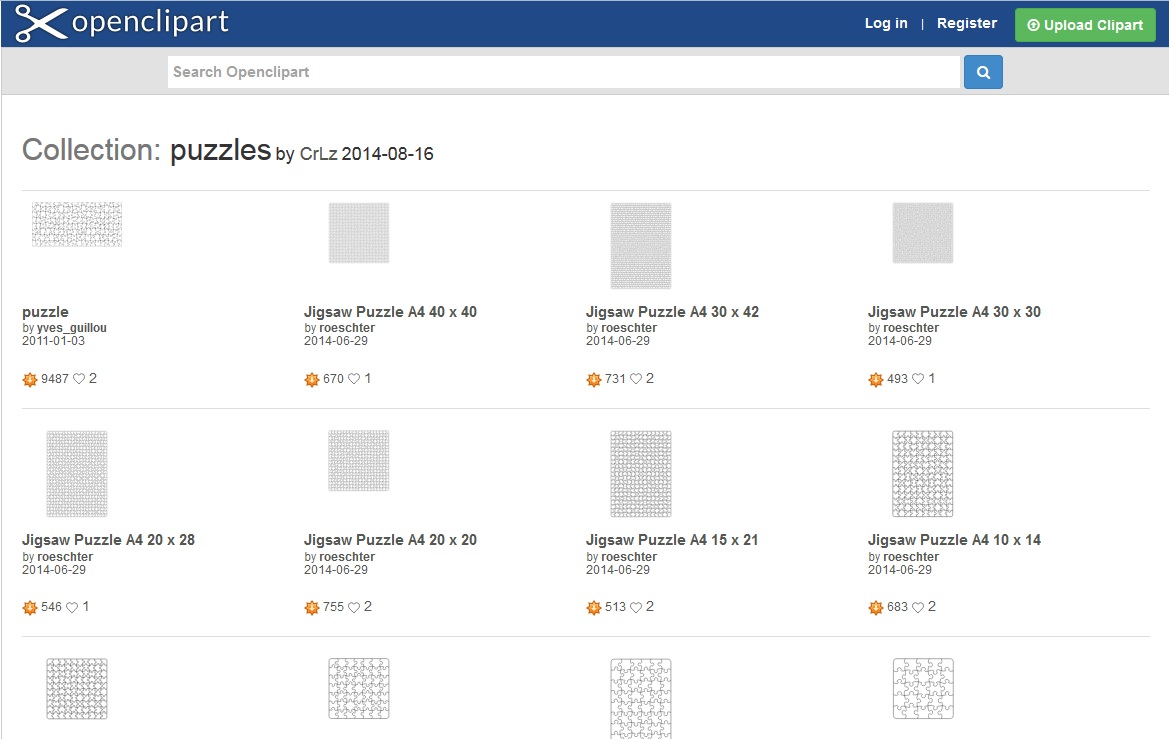Click the heart icon beside 755 views

pyautogui.click(x=354, y=607)
